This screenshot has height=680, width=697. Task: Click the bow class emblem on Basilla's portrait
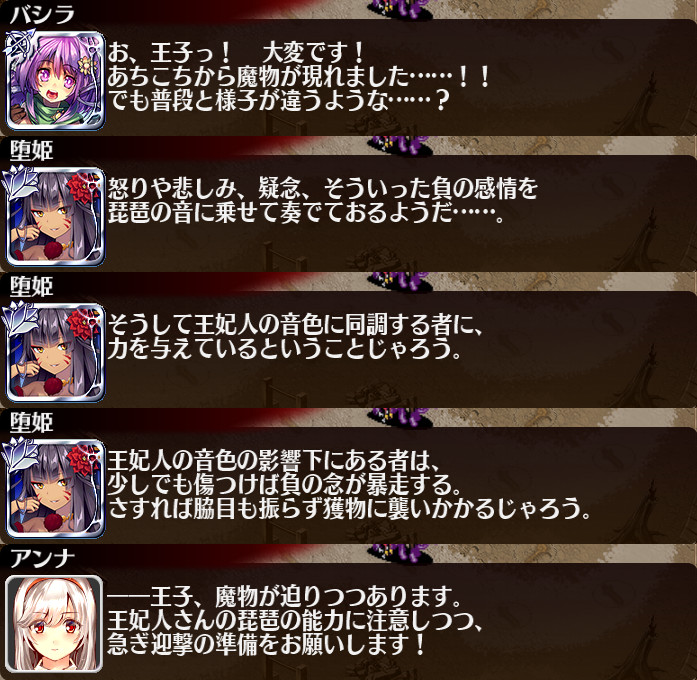[x=18, y=45]
